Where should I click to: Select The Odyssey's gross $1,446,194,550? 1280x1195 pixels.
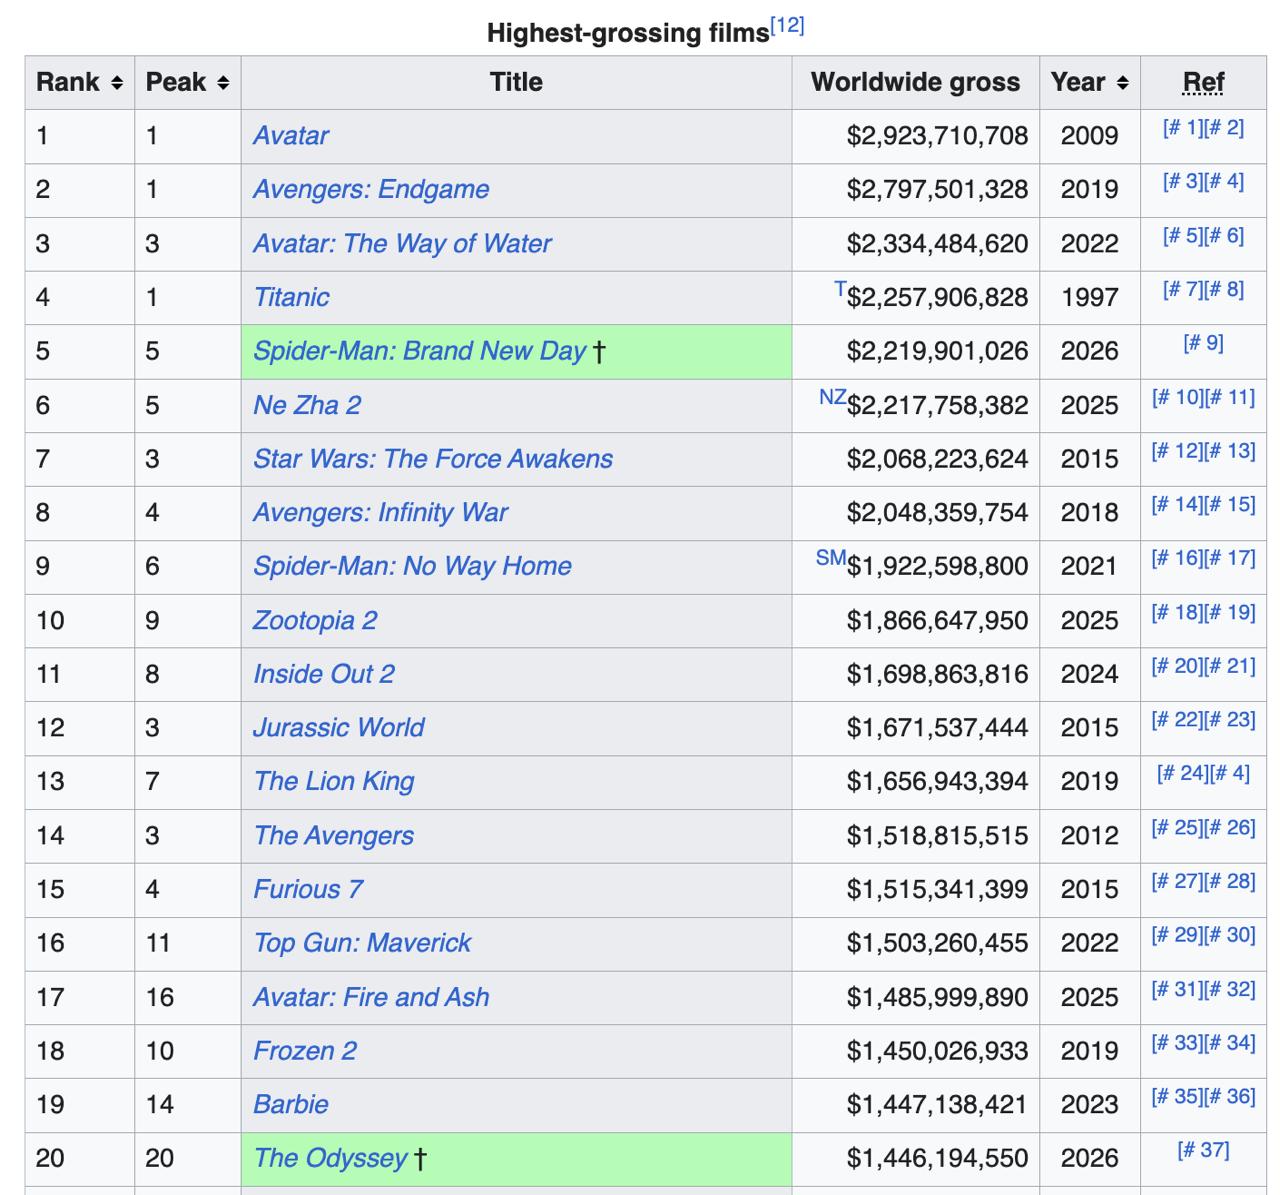(x=937, y=1159)
